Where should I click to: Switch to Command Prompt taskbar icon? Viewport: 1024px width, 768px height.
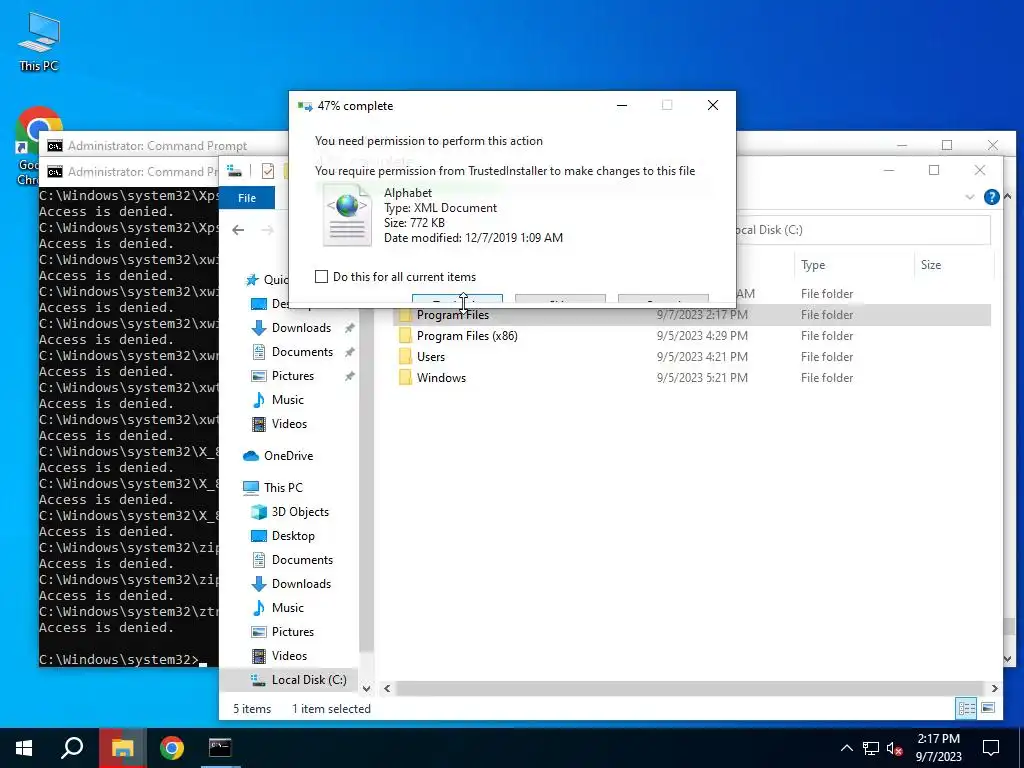pyautogui.click(x=220, y=748)
